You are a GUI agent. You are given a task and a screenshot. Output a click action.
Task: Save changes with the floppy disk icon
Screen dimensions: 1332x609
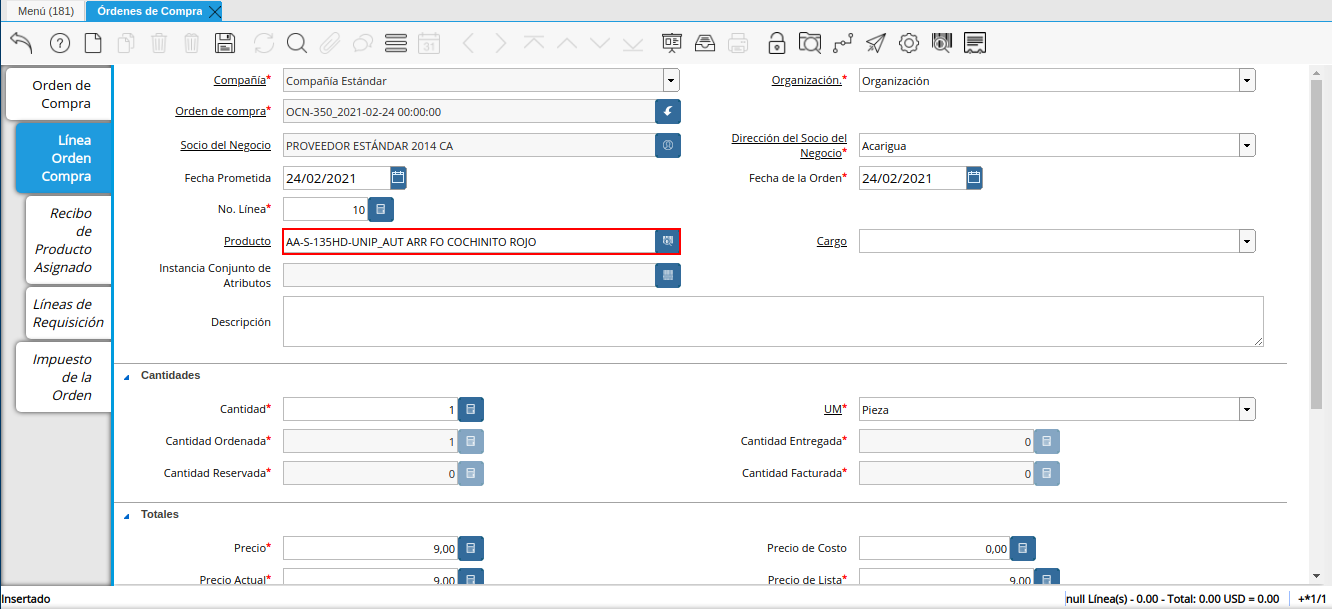(225, 43)
